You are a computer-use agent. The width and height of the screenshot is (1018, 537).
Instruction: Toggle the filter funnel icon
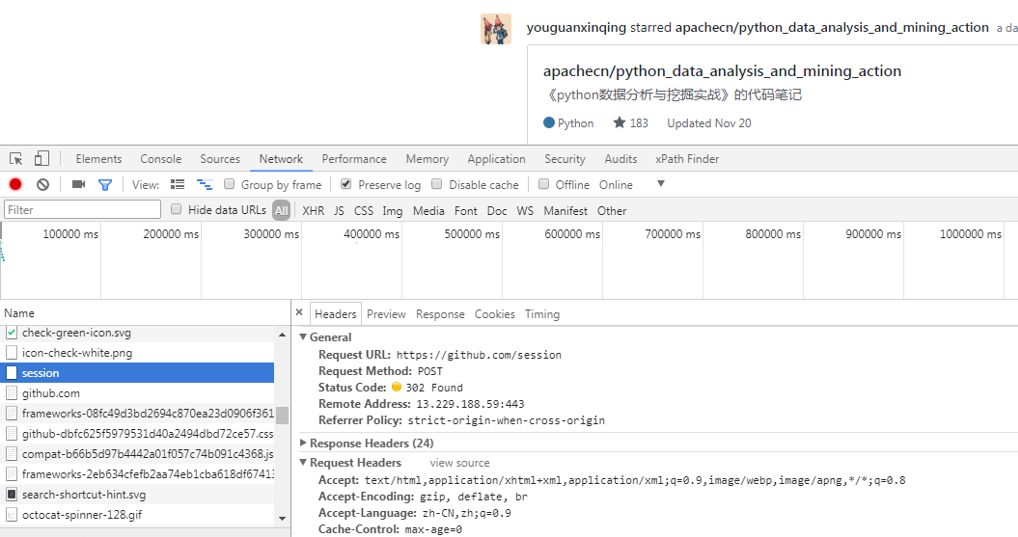coord(105,185)
